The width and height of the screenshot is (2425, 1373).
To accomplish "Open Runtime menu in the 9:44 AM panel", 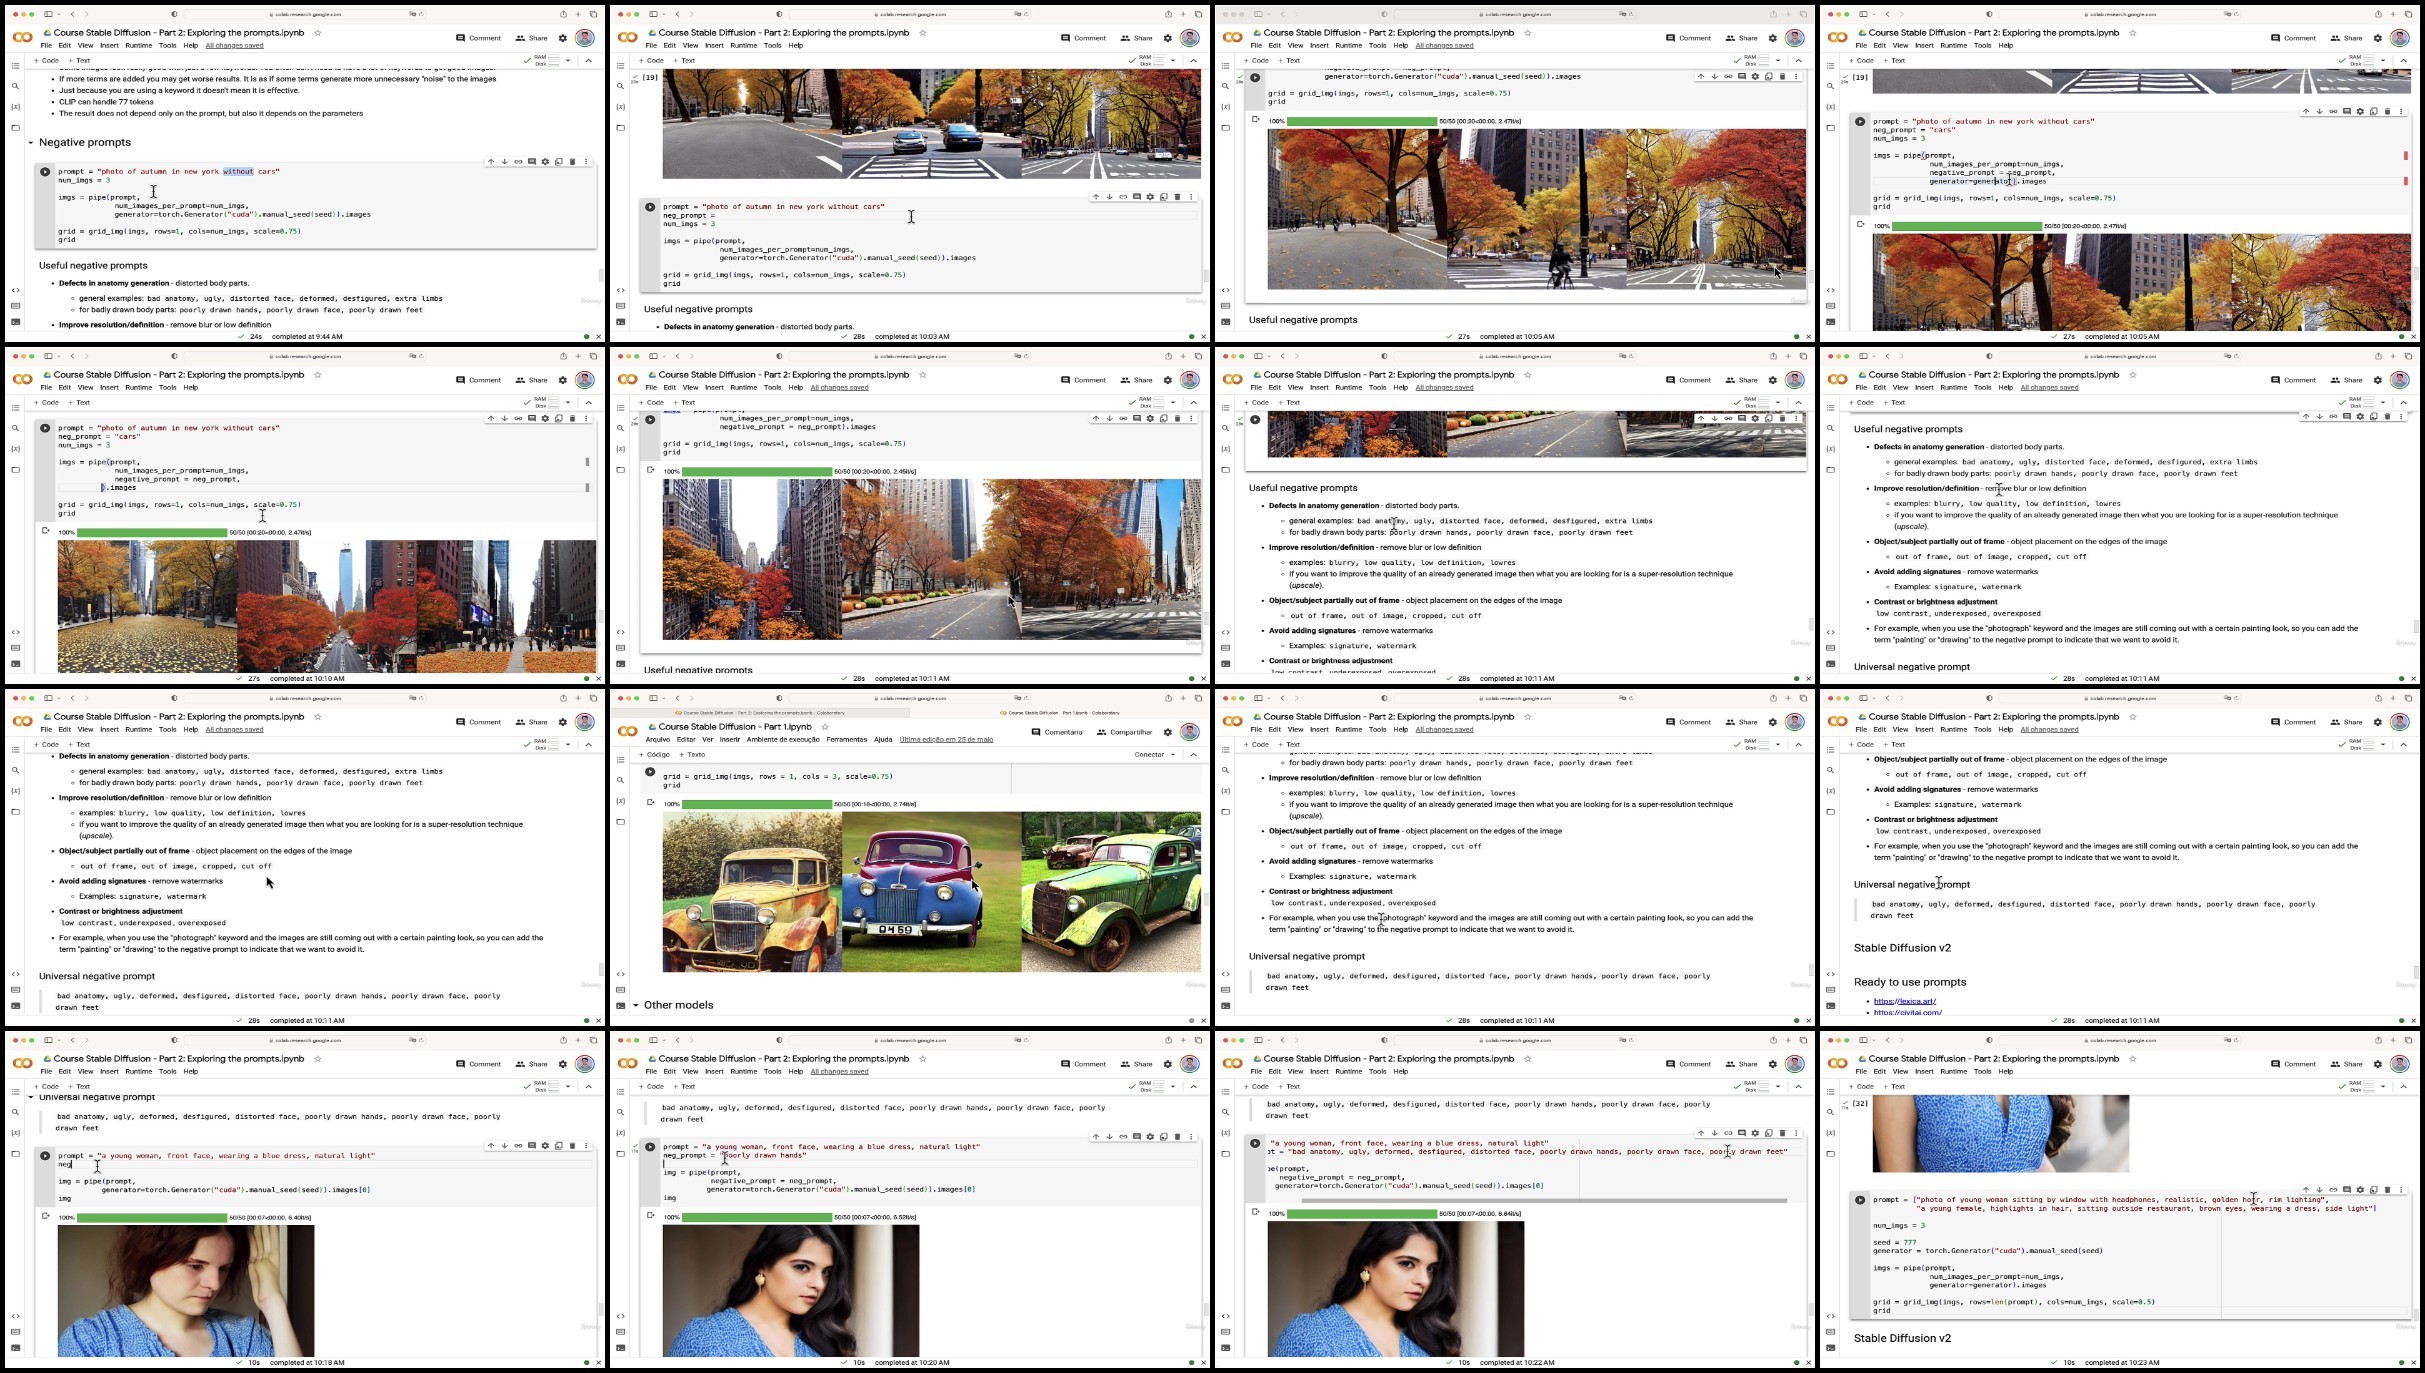I will (139, 46).
